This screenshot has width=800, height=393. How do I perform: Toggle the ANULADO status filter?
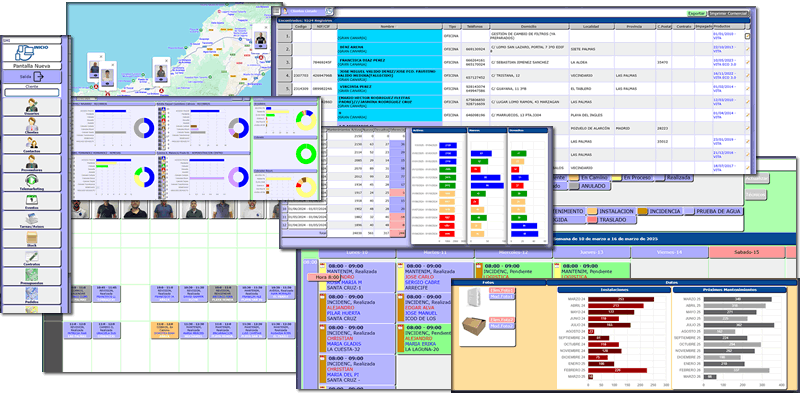[x=590, y=186]
